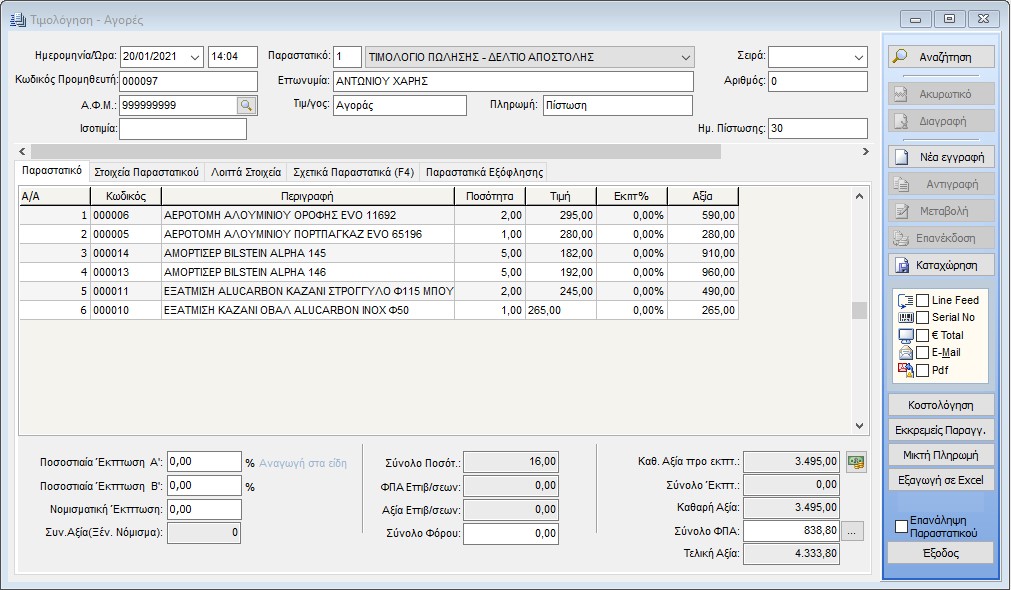Viewport: 1011px width, 590px height.
Task: Expand the ΤΙΜΟΛΟΓΙΟ ΠΩΛΗΣΗΣ - ΔΕΛΤΙΟ ΑΠΟΣΤΟΛΗΣ dropdown
Action: (x=685, y=57)
